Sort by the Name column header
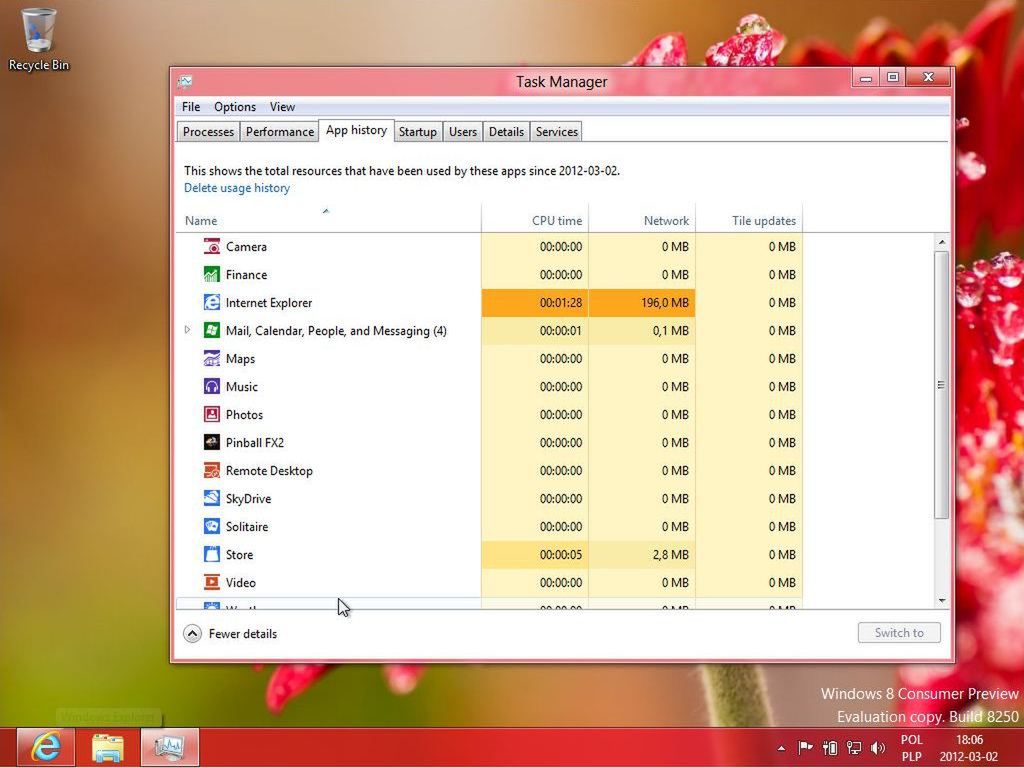The image size is (1024, 768). coord(328,221)
